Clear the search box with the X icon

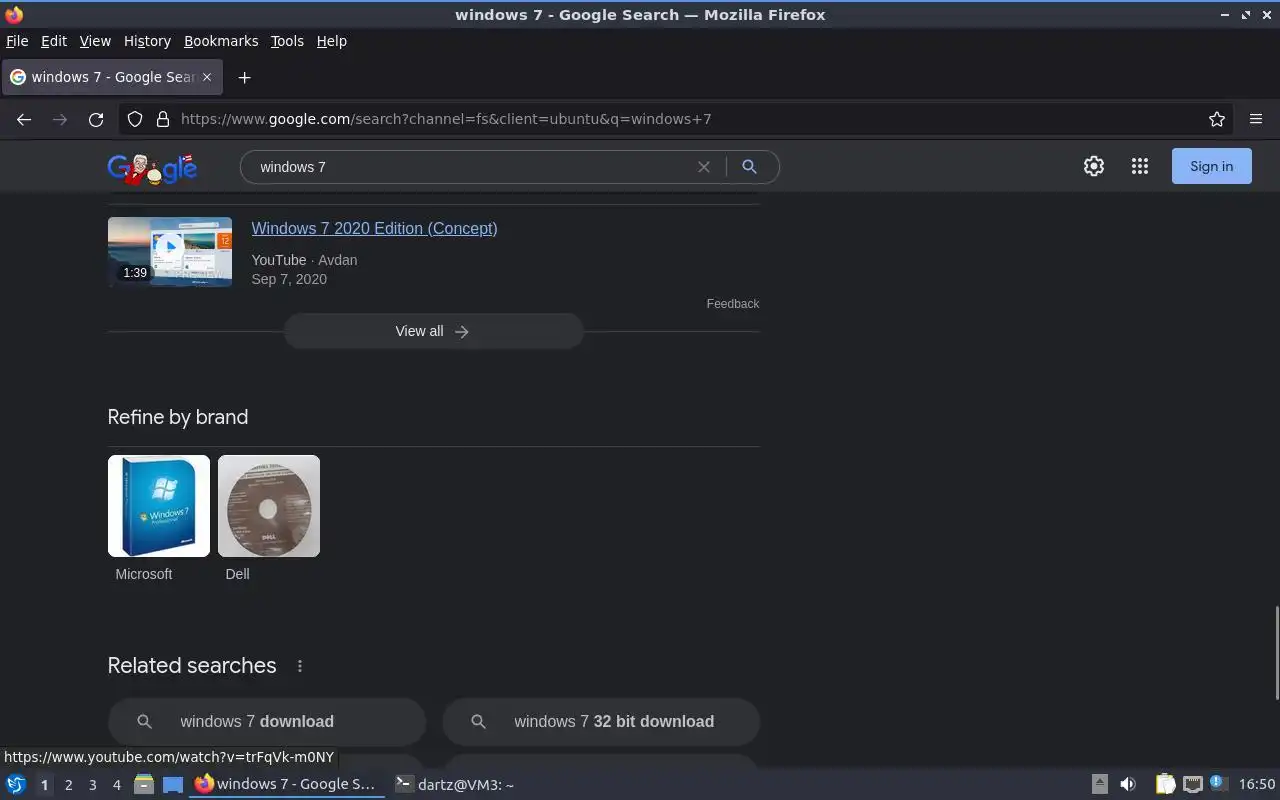[x=704, y=167]
